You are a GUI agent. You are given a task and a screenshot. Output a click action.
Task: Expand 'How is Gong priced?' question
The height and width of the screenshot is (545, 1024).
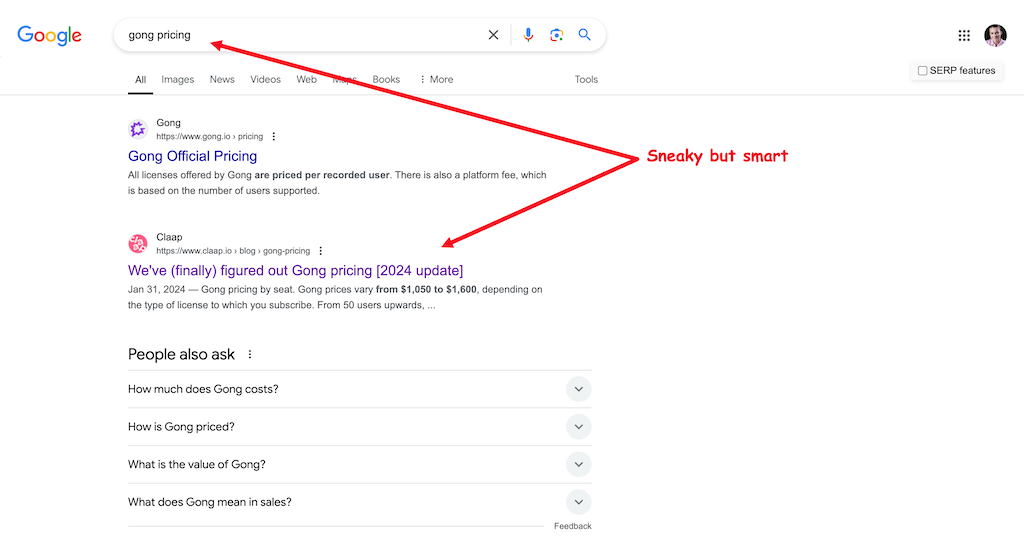[x=359, y=427]
